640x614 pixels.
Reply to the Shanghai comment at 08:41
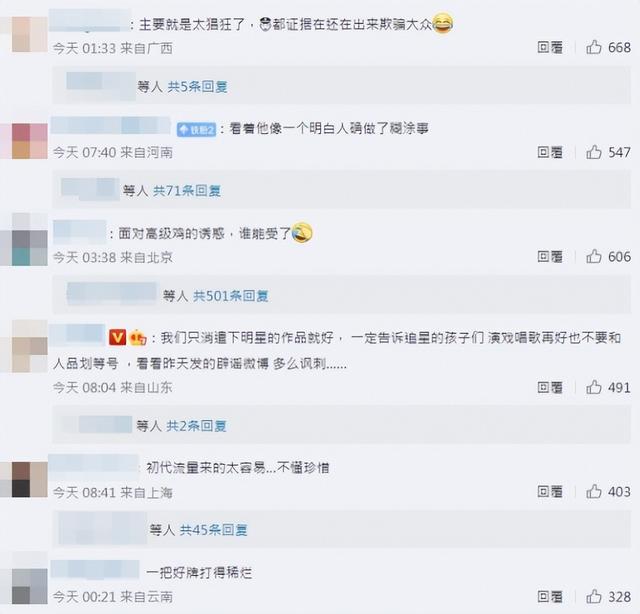pos(550,492)
